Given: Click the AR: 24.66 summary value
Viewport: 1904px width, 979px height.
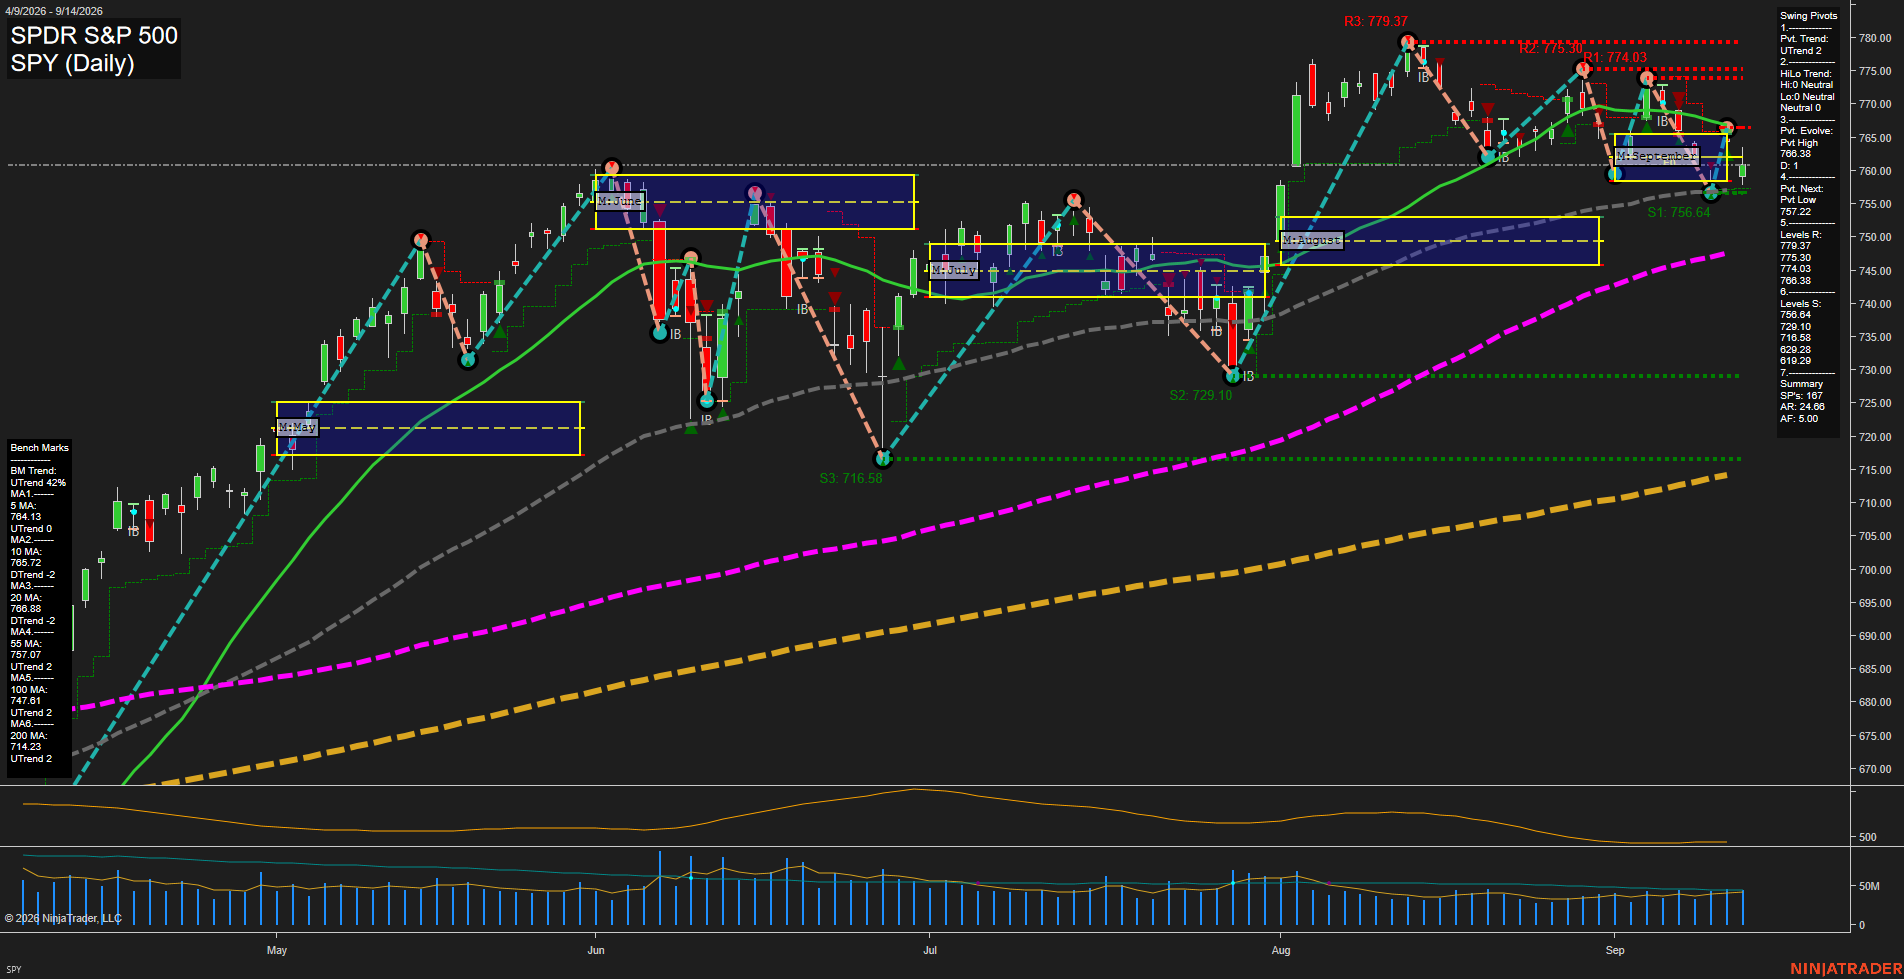Looking at the screenshot, I should click(x=1802, y=407).
